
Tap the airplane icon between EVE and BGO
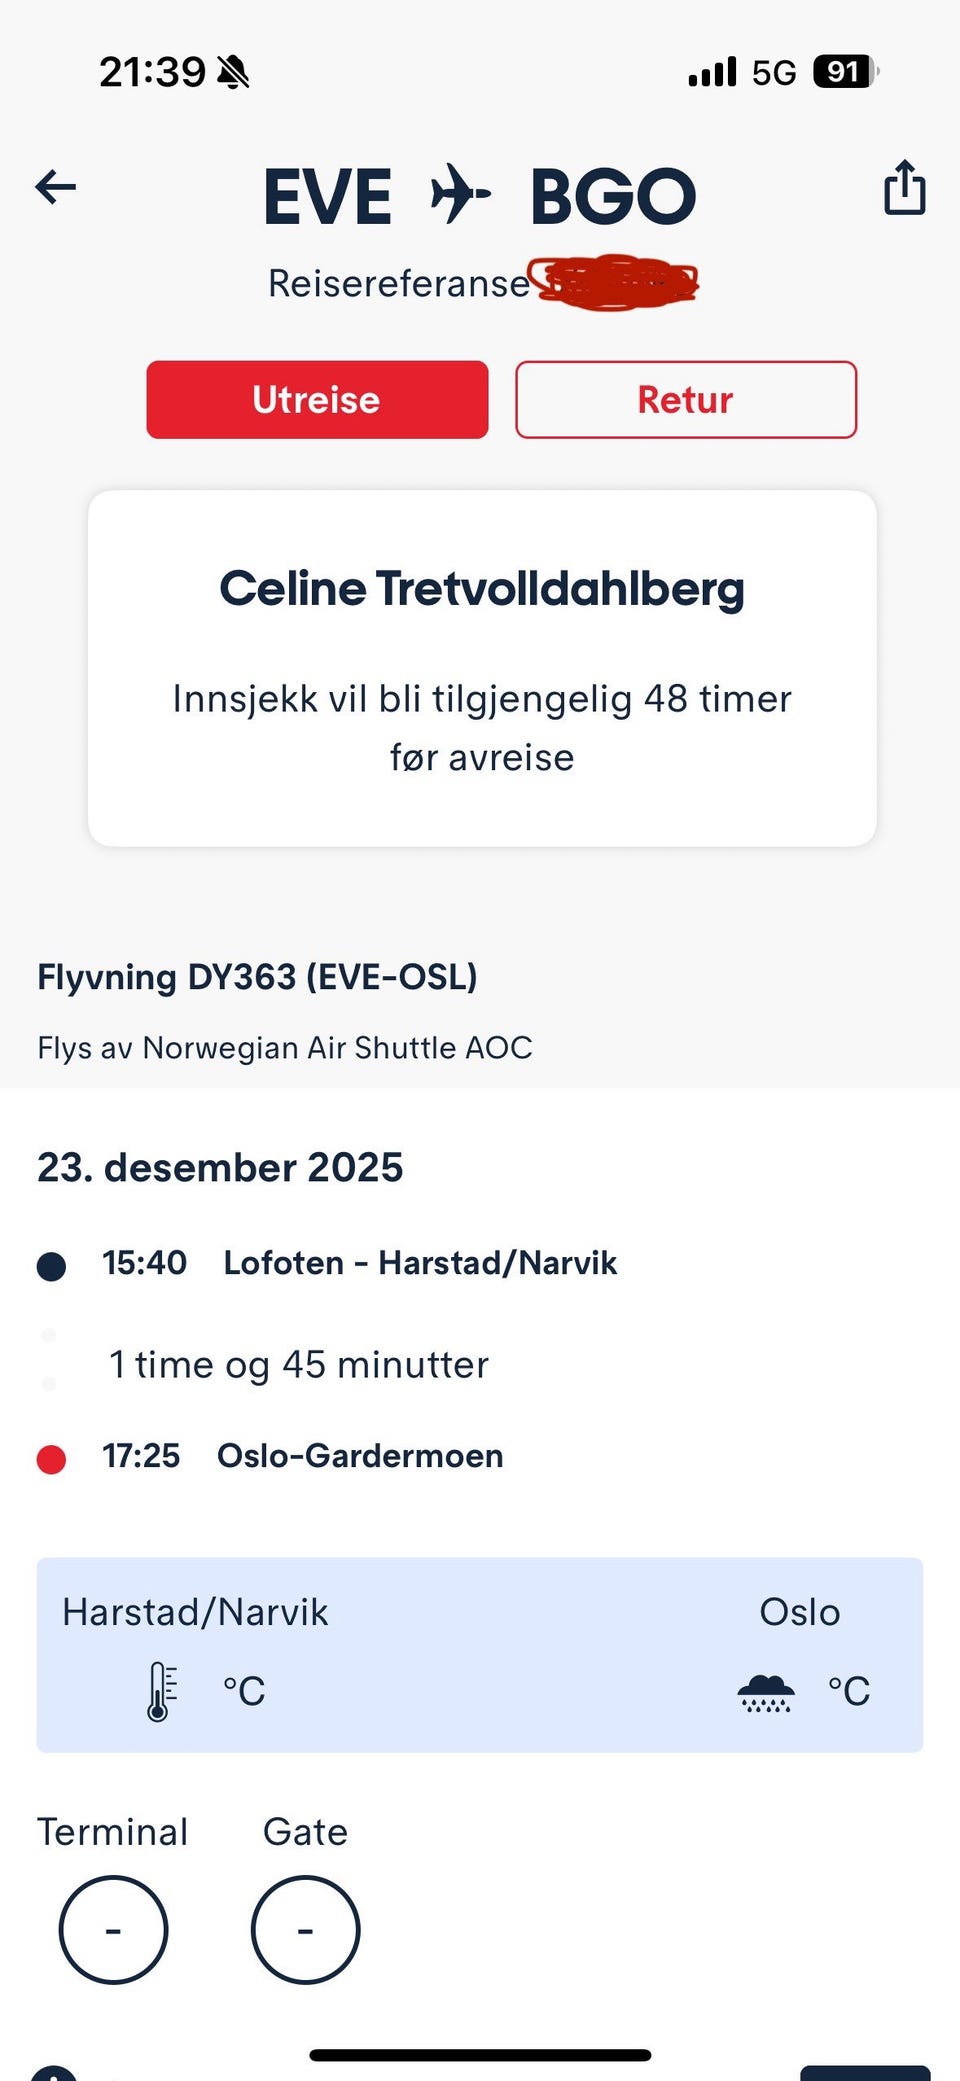click(460, 193)
